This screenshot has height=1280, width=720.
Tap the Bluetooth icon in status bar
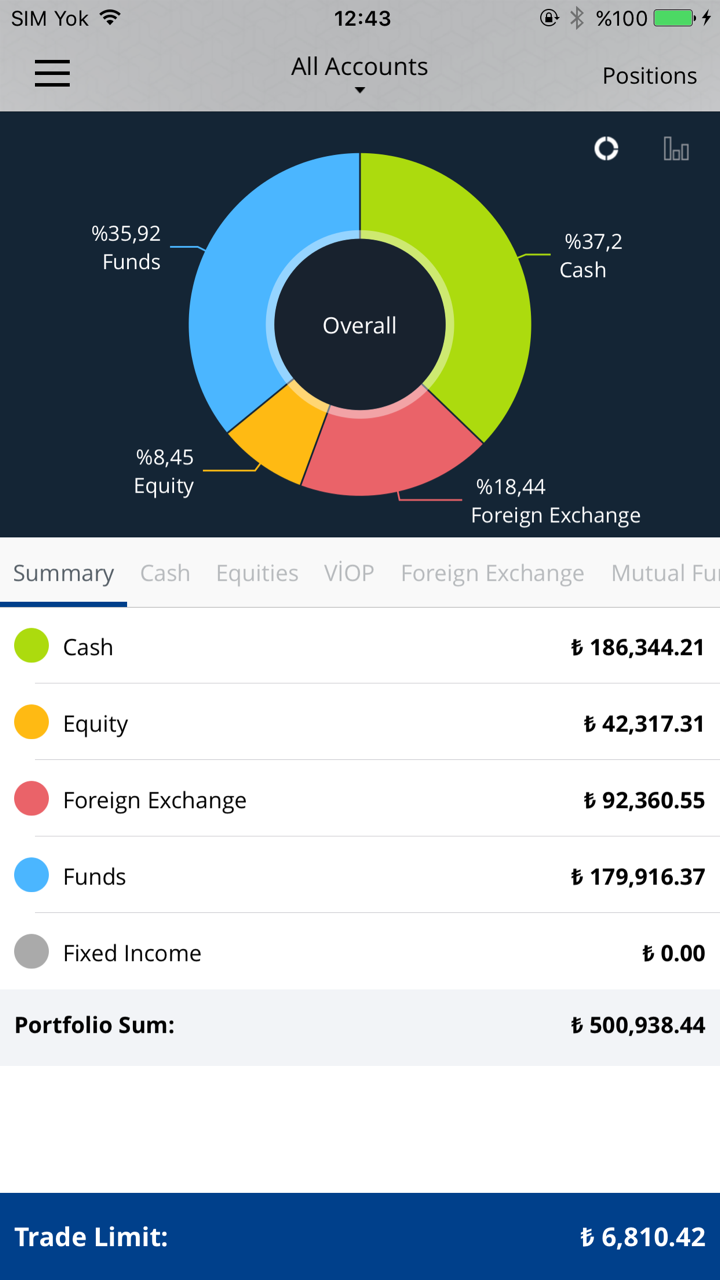click(x=577, y=18)
